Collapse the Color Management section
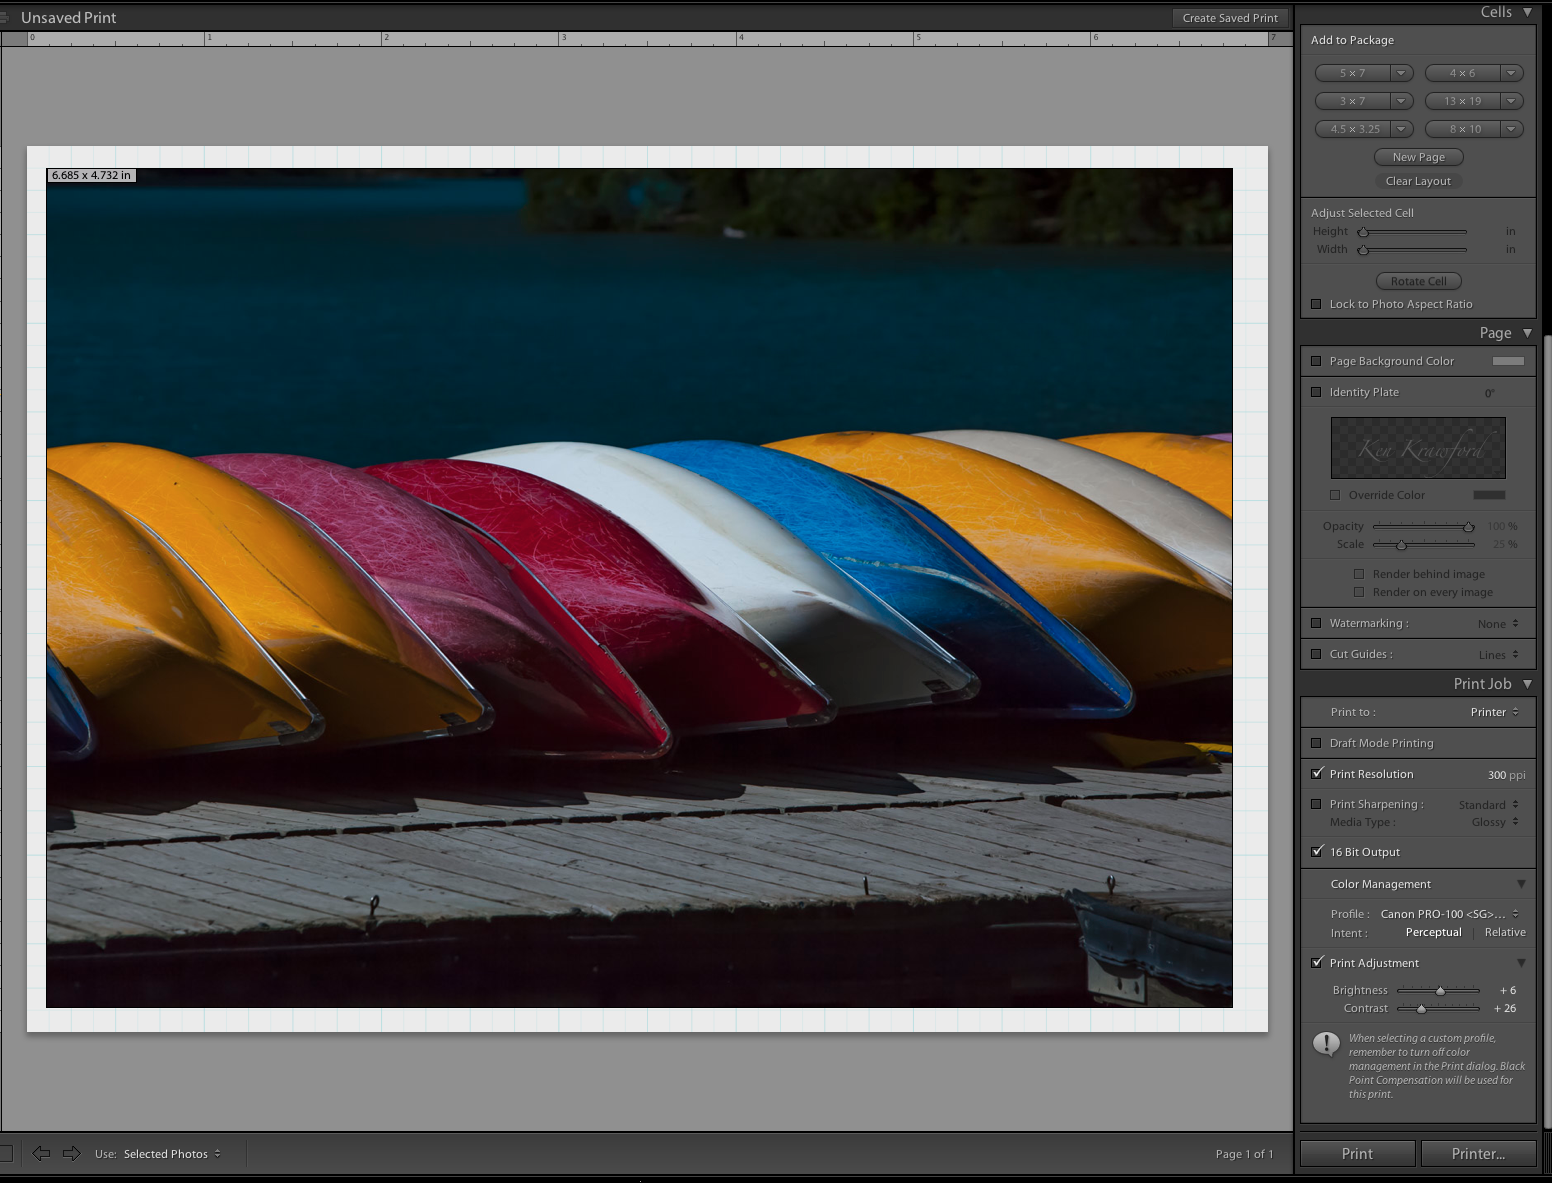1552x1183 pixels. pyautogui.click(x=1520, y=884)
